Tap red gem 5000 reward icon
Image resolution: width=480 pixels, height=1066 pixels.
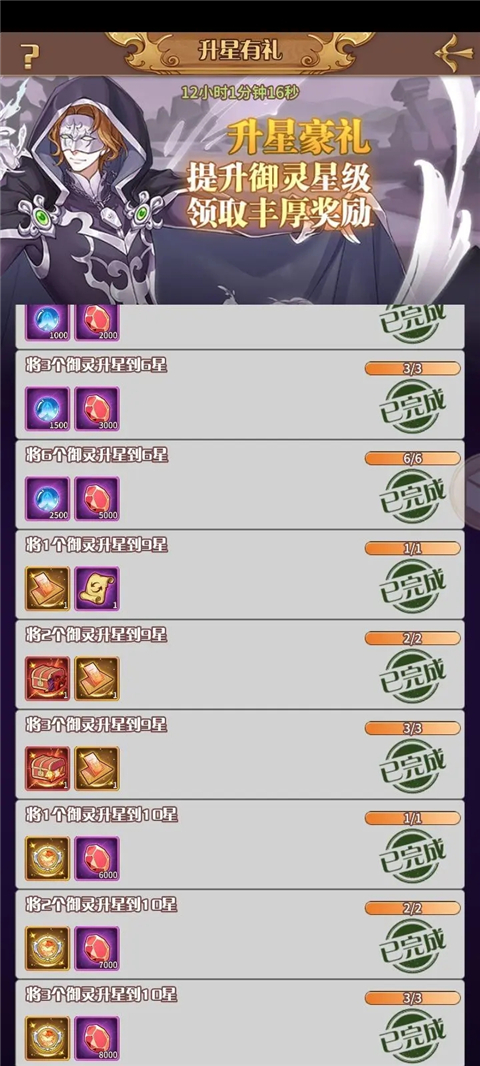[97, 498]
